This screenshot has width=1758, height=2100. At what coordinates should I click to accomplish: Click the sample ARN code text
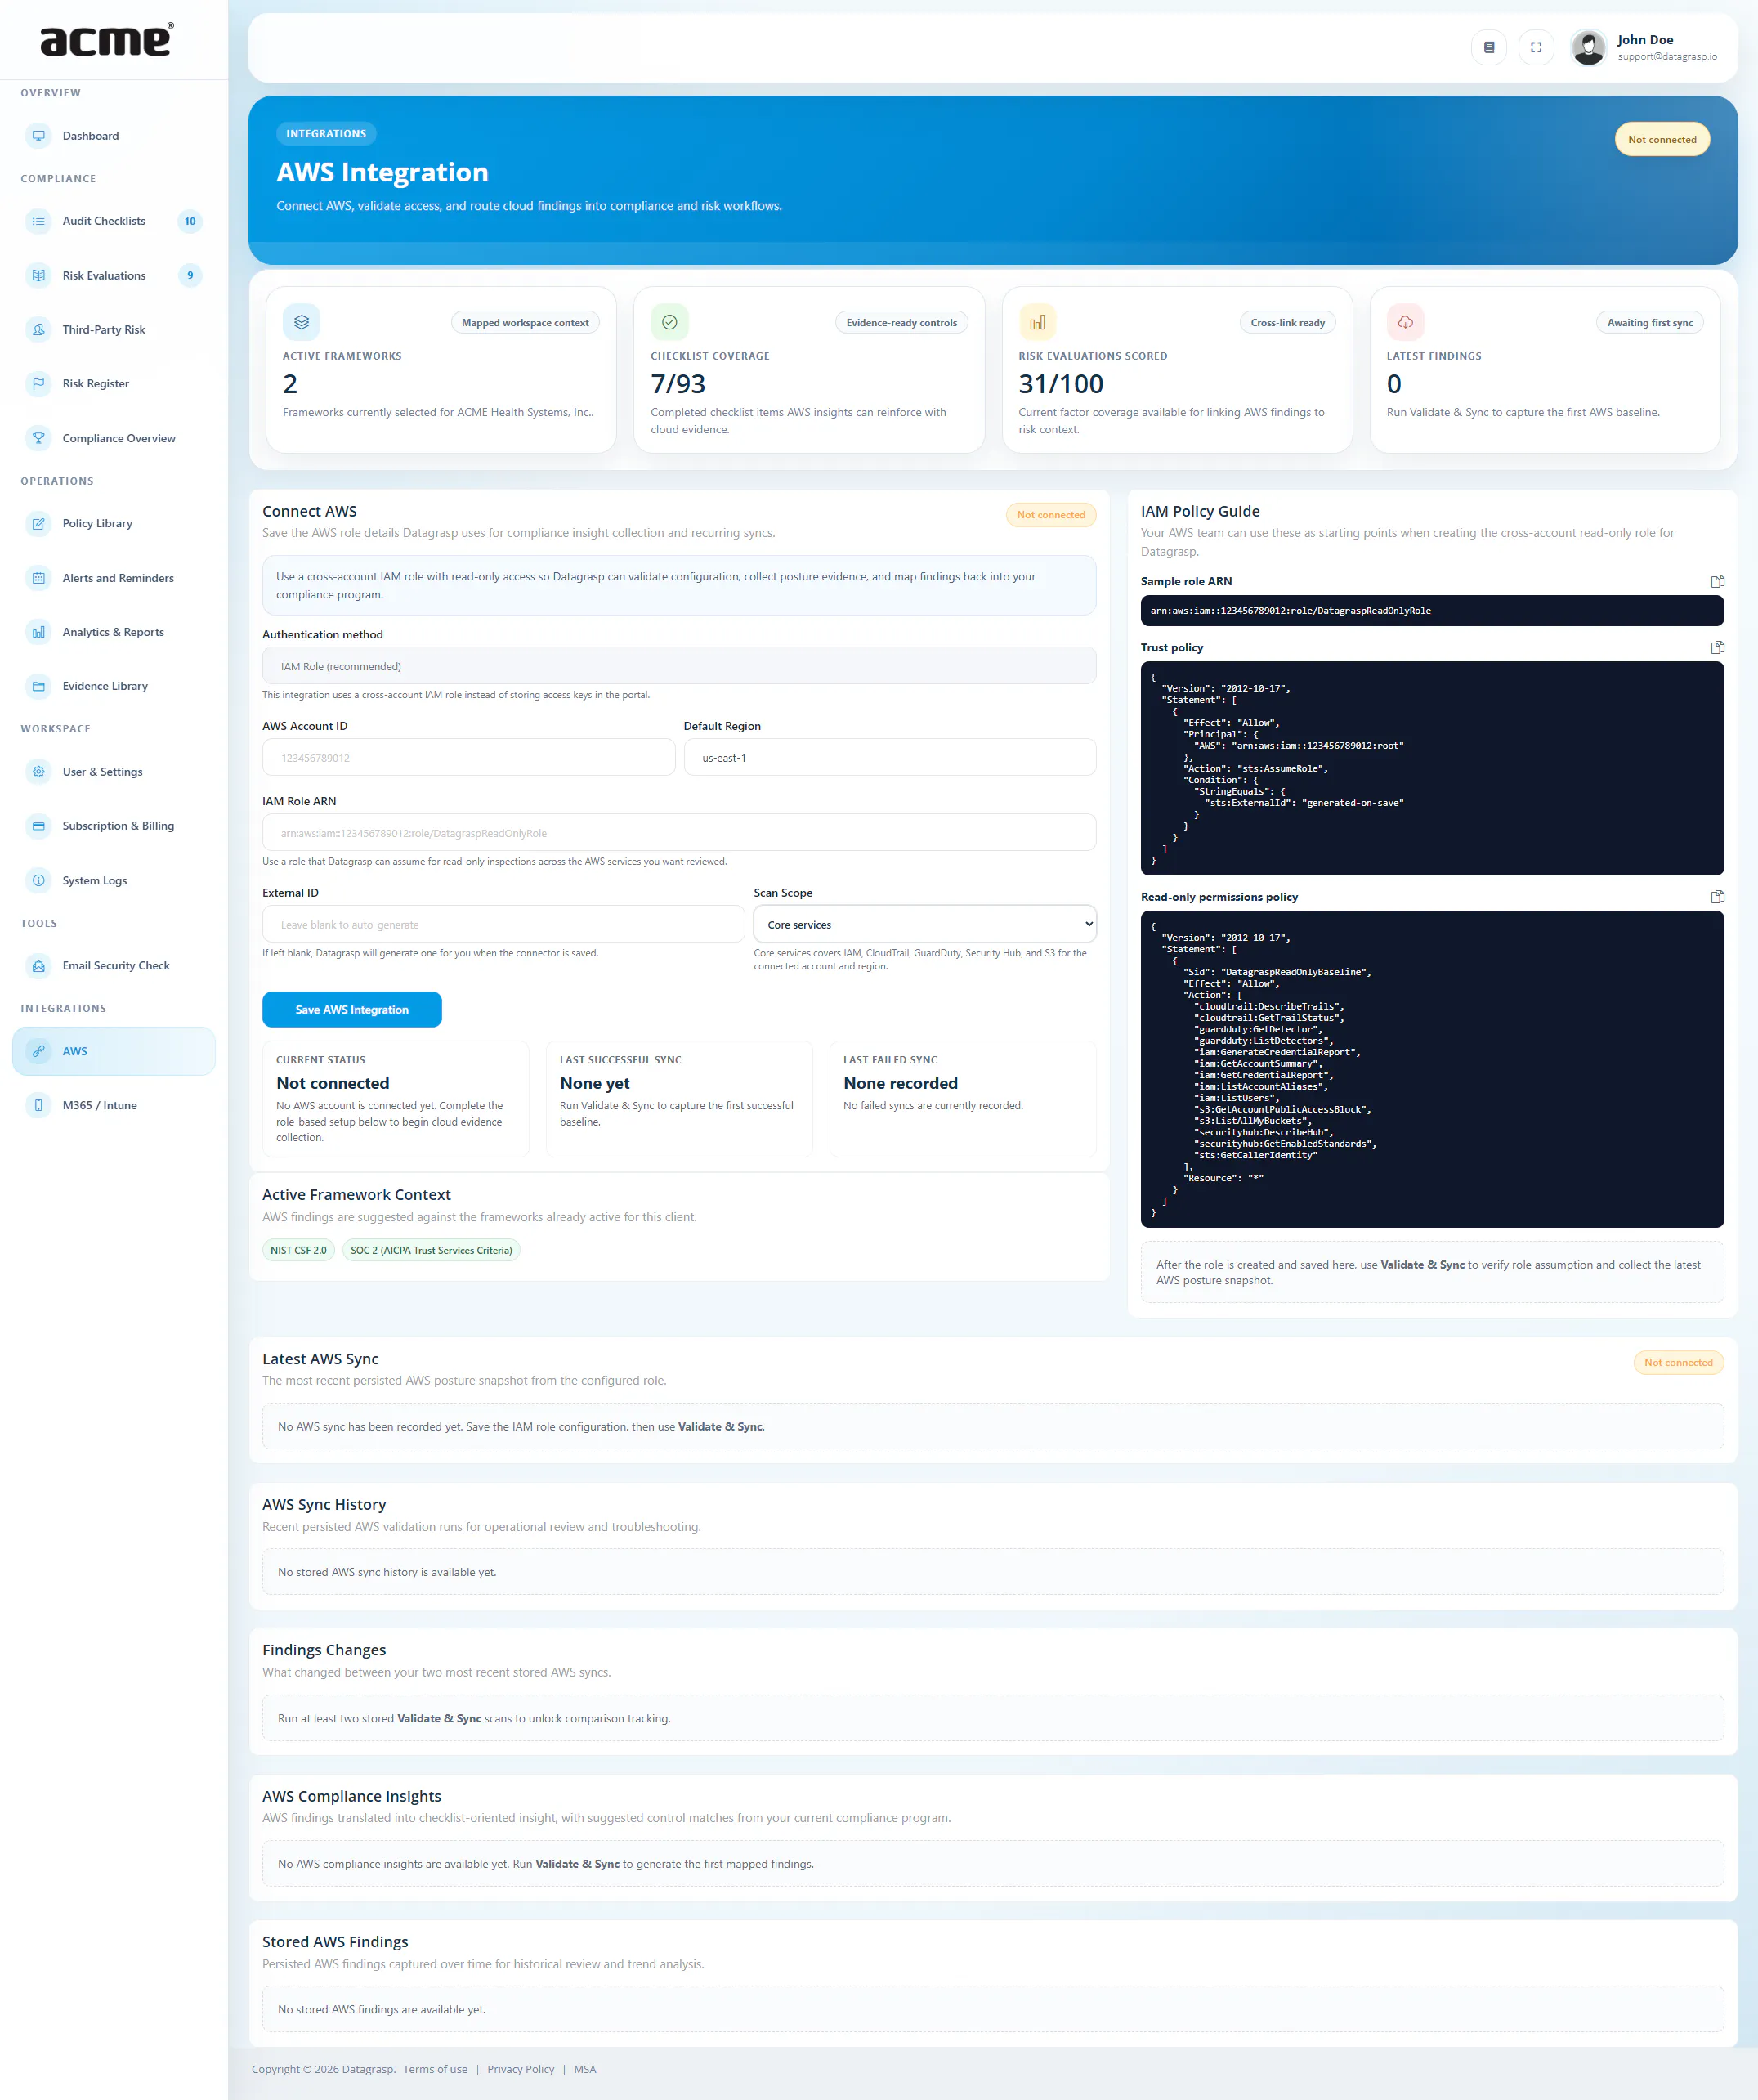(x=1290, y=610)
